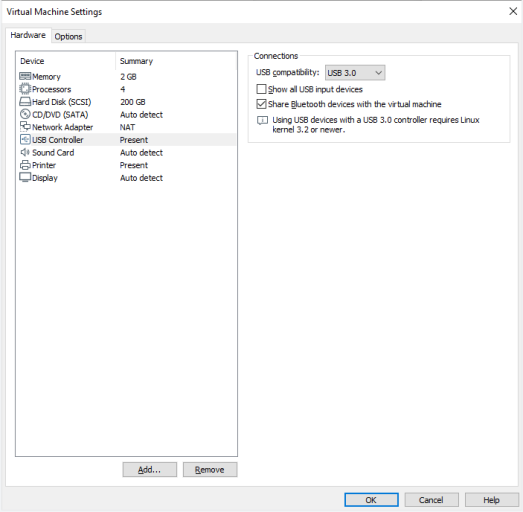Click the info icon beside USB 3.0 note
Screen dimensions: 523x512
(x=263, y=120)
